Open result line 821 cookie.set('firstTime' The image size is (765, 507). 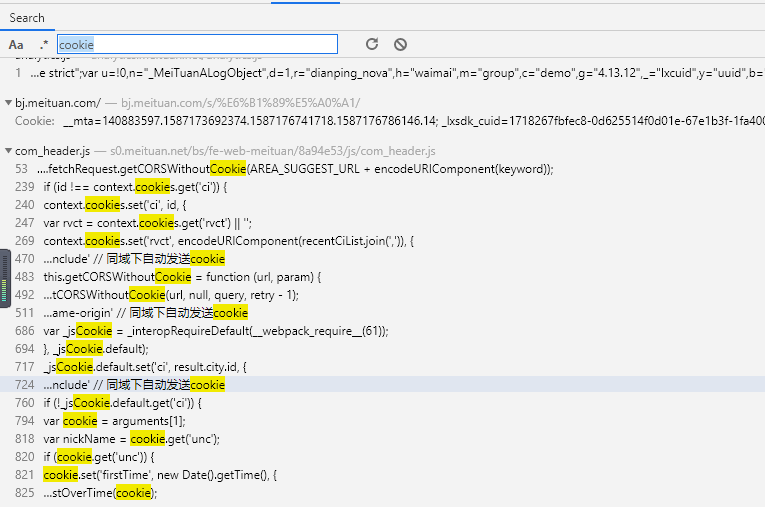382,475
